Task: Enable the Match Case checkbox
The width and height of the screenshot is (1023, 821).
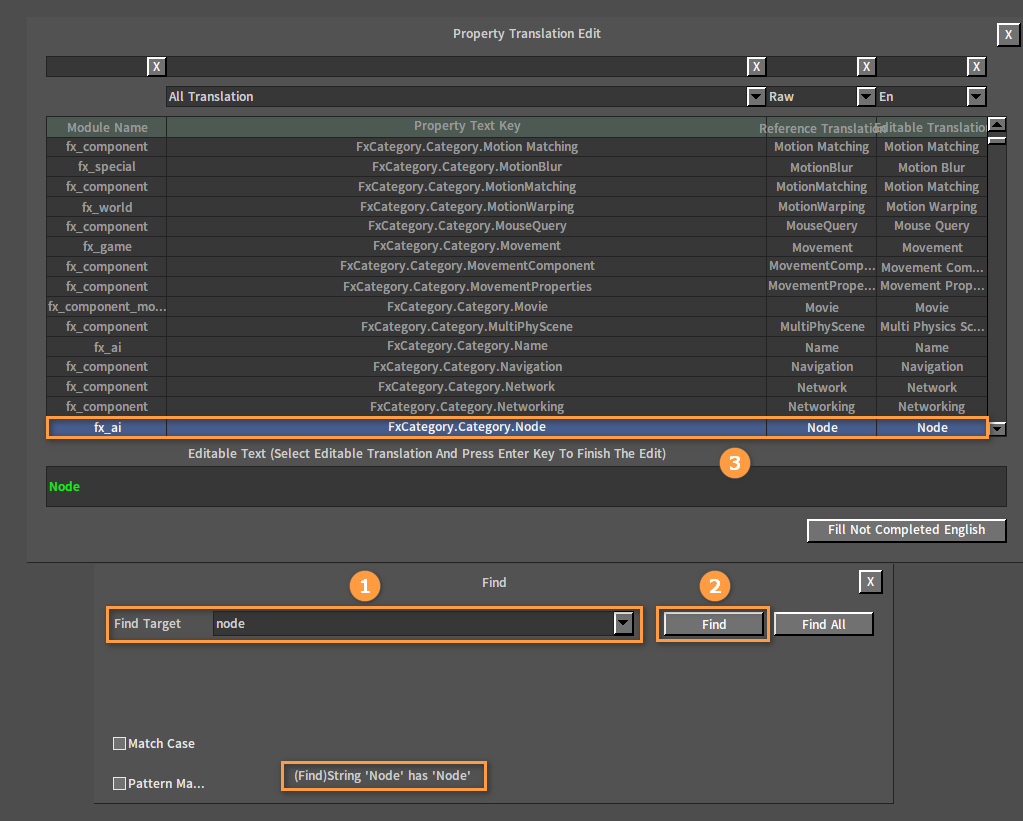Action: click(x=120, y=744)
